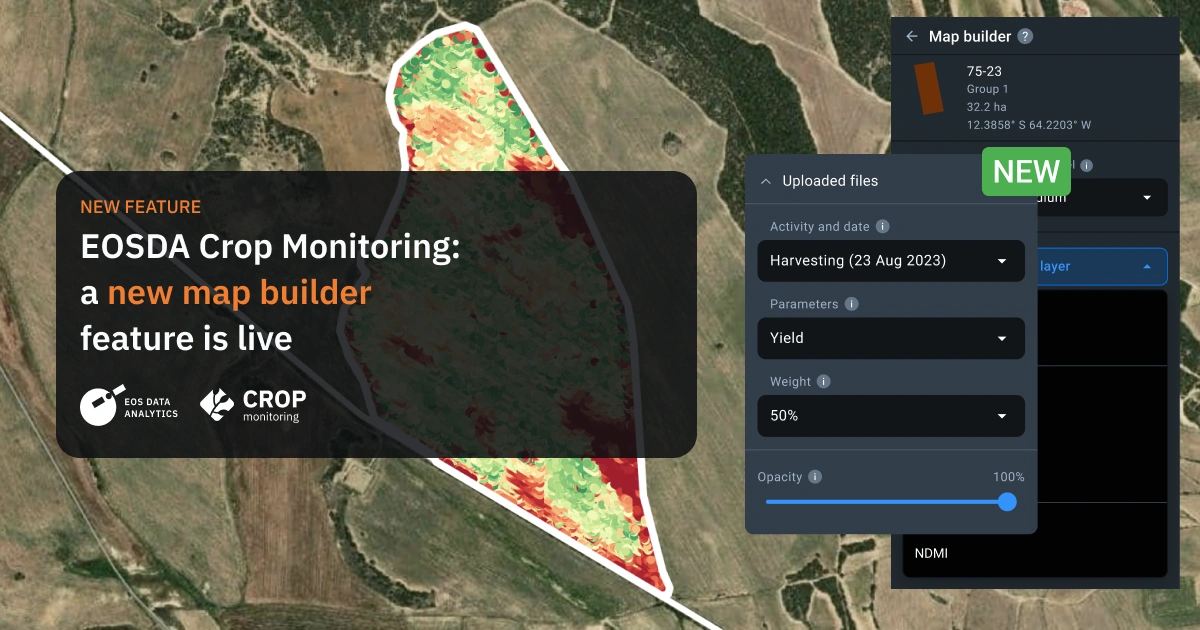Open the Yield parameter dropdown
Screen dimensions: 1200x630
890,338
